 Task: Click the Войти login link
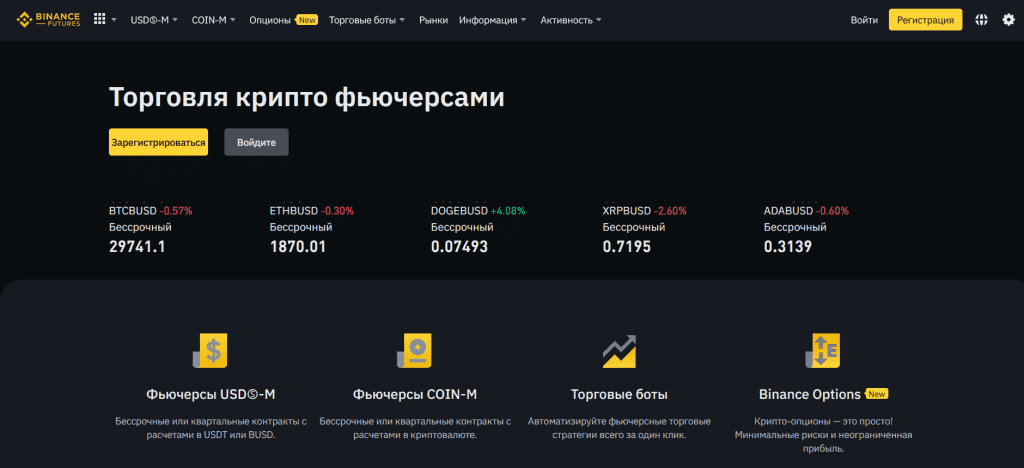point(864,20)
